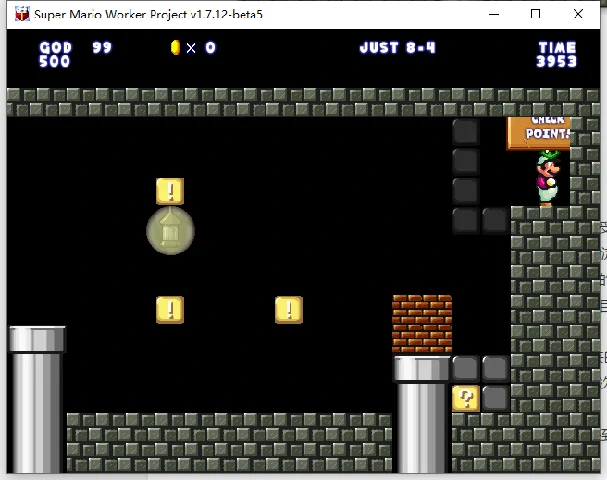Click the coin count 0

point(210,48)
